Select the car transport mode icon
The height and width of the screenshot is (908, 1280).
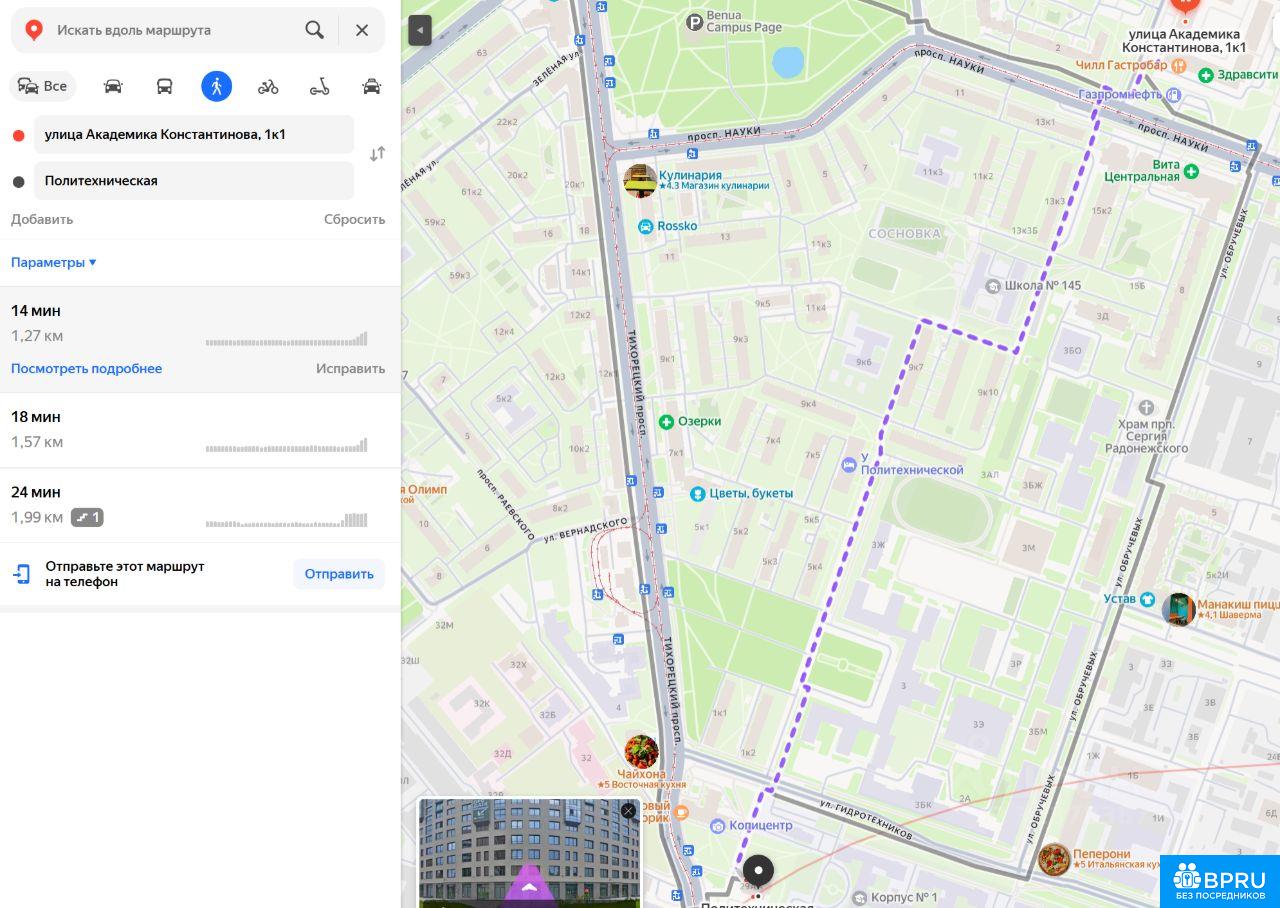tap(113, 86)
